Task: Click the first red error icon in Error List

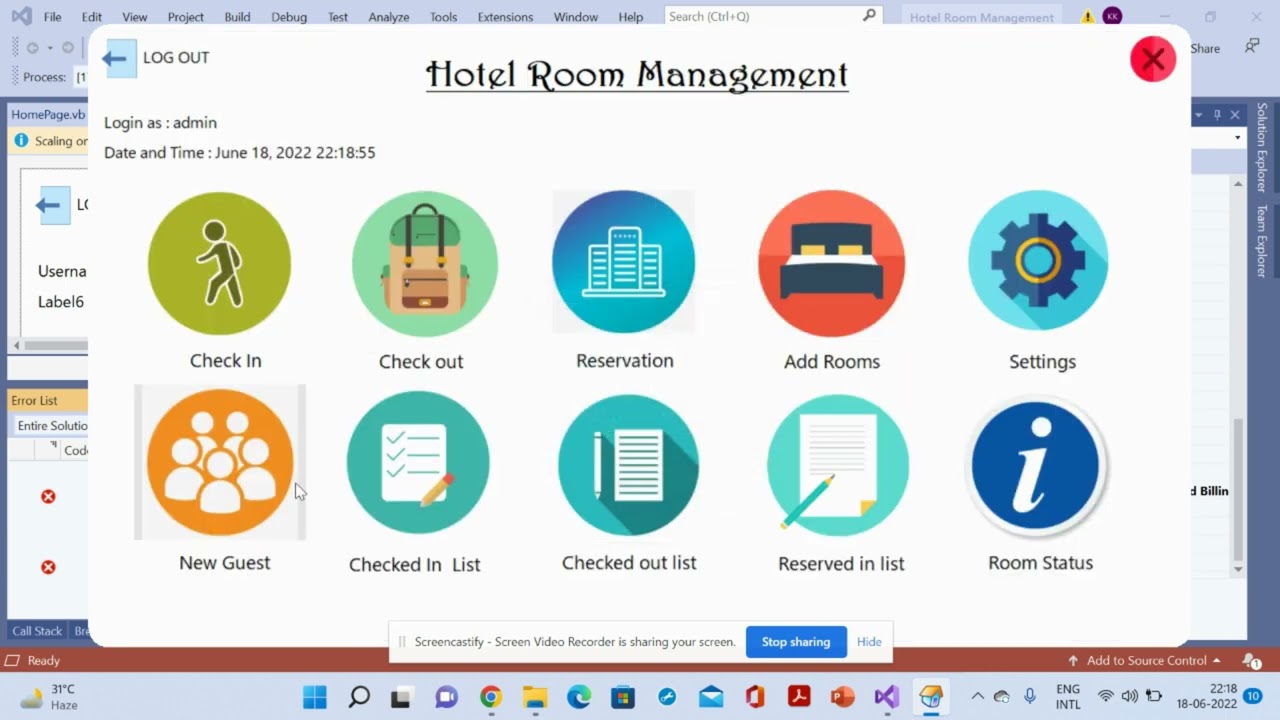Action: click(x=48, y=496)
